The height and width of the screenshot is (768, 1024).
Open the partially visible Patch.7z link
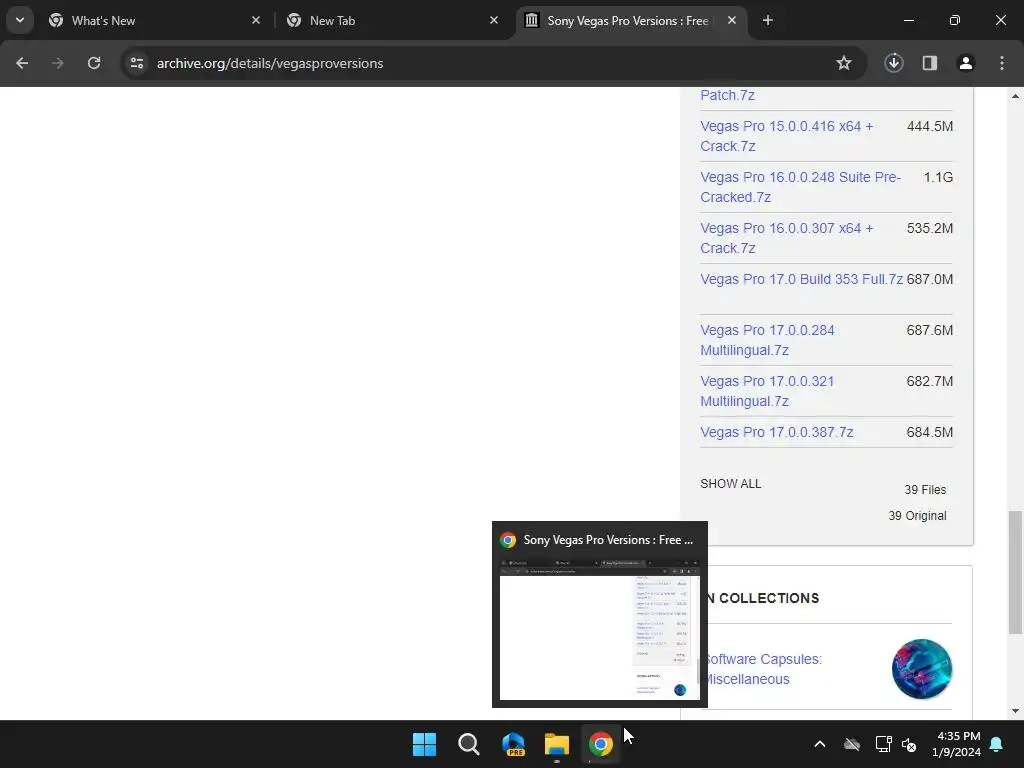click(x=727, y=95)
